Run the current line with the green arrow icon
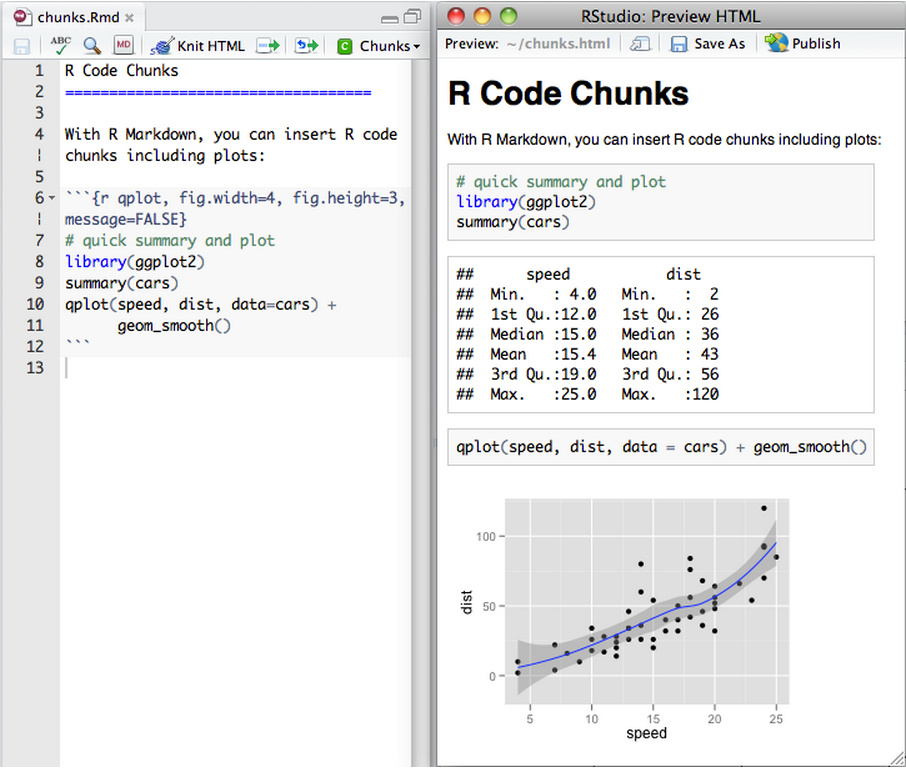The image size is (906, 768). 268,46
